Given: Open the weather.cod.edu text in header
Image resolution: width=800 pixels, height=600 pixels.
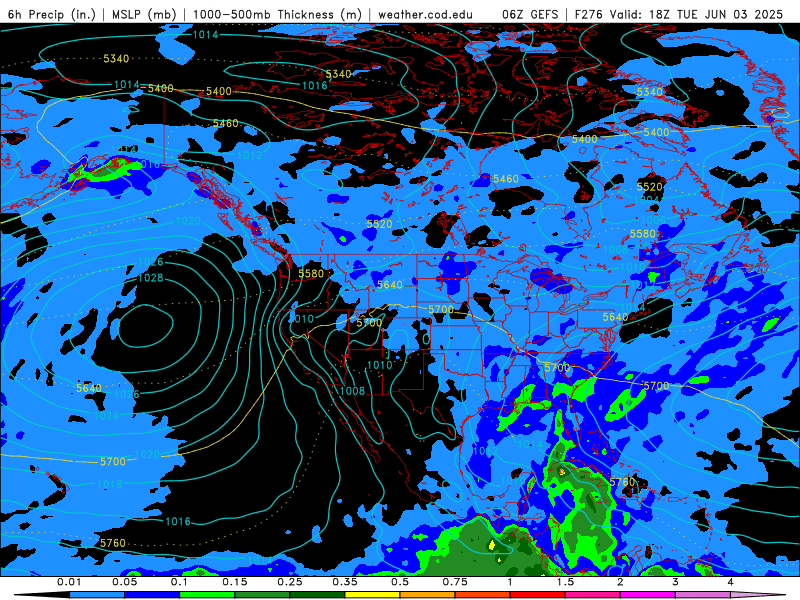Looking at the screenshot, I should tap(425, 15).
